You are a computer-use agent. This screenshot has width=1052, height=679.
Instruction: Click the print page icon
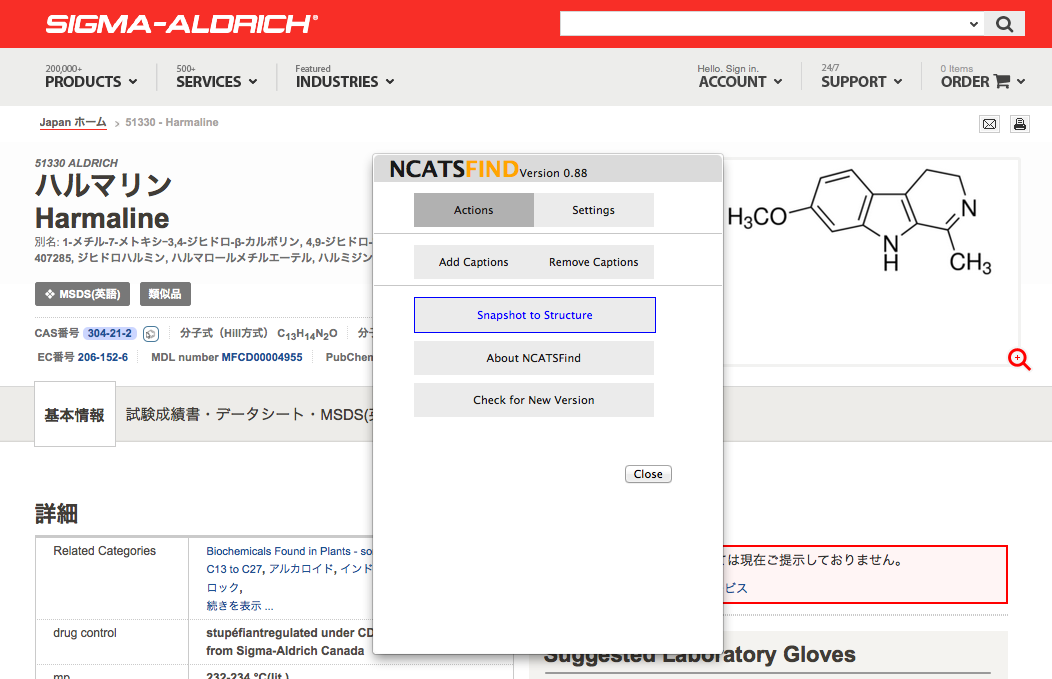pyautogui.click(x=1020, y=124)
